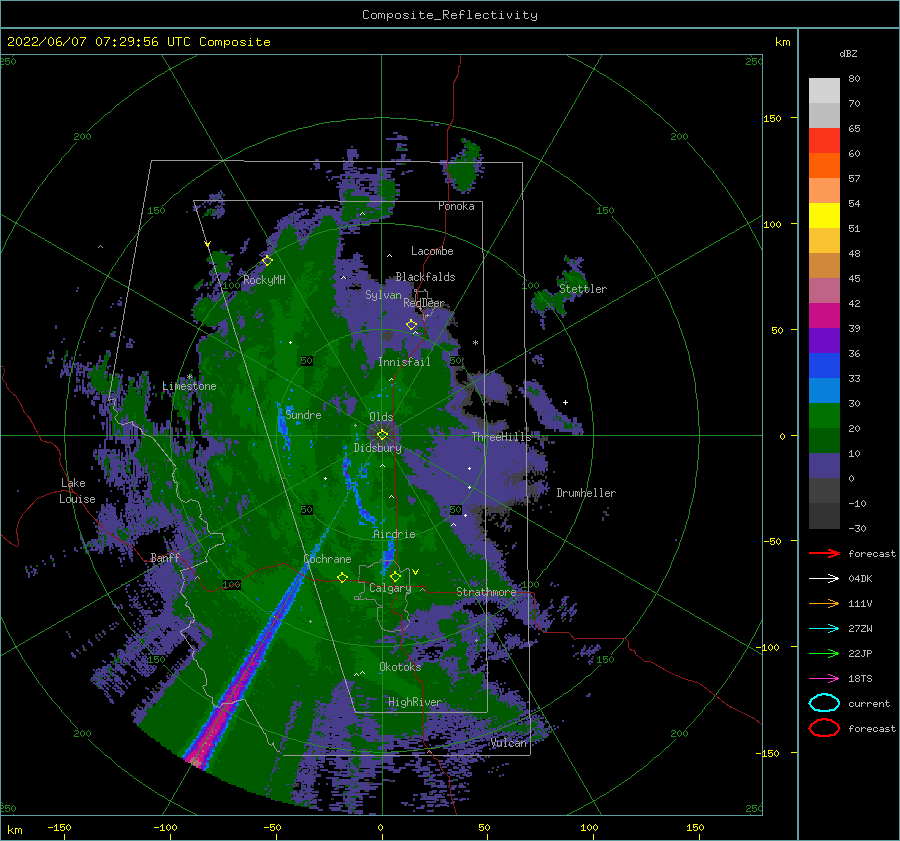
Task: Select the darkest gray swatch between -10 and -30
Action: [824, 516]
